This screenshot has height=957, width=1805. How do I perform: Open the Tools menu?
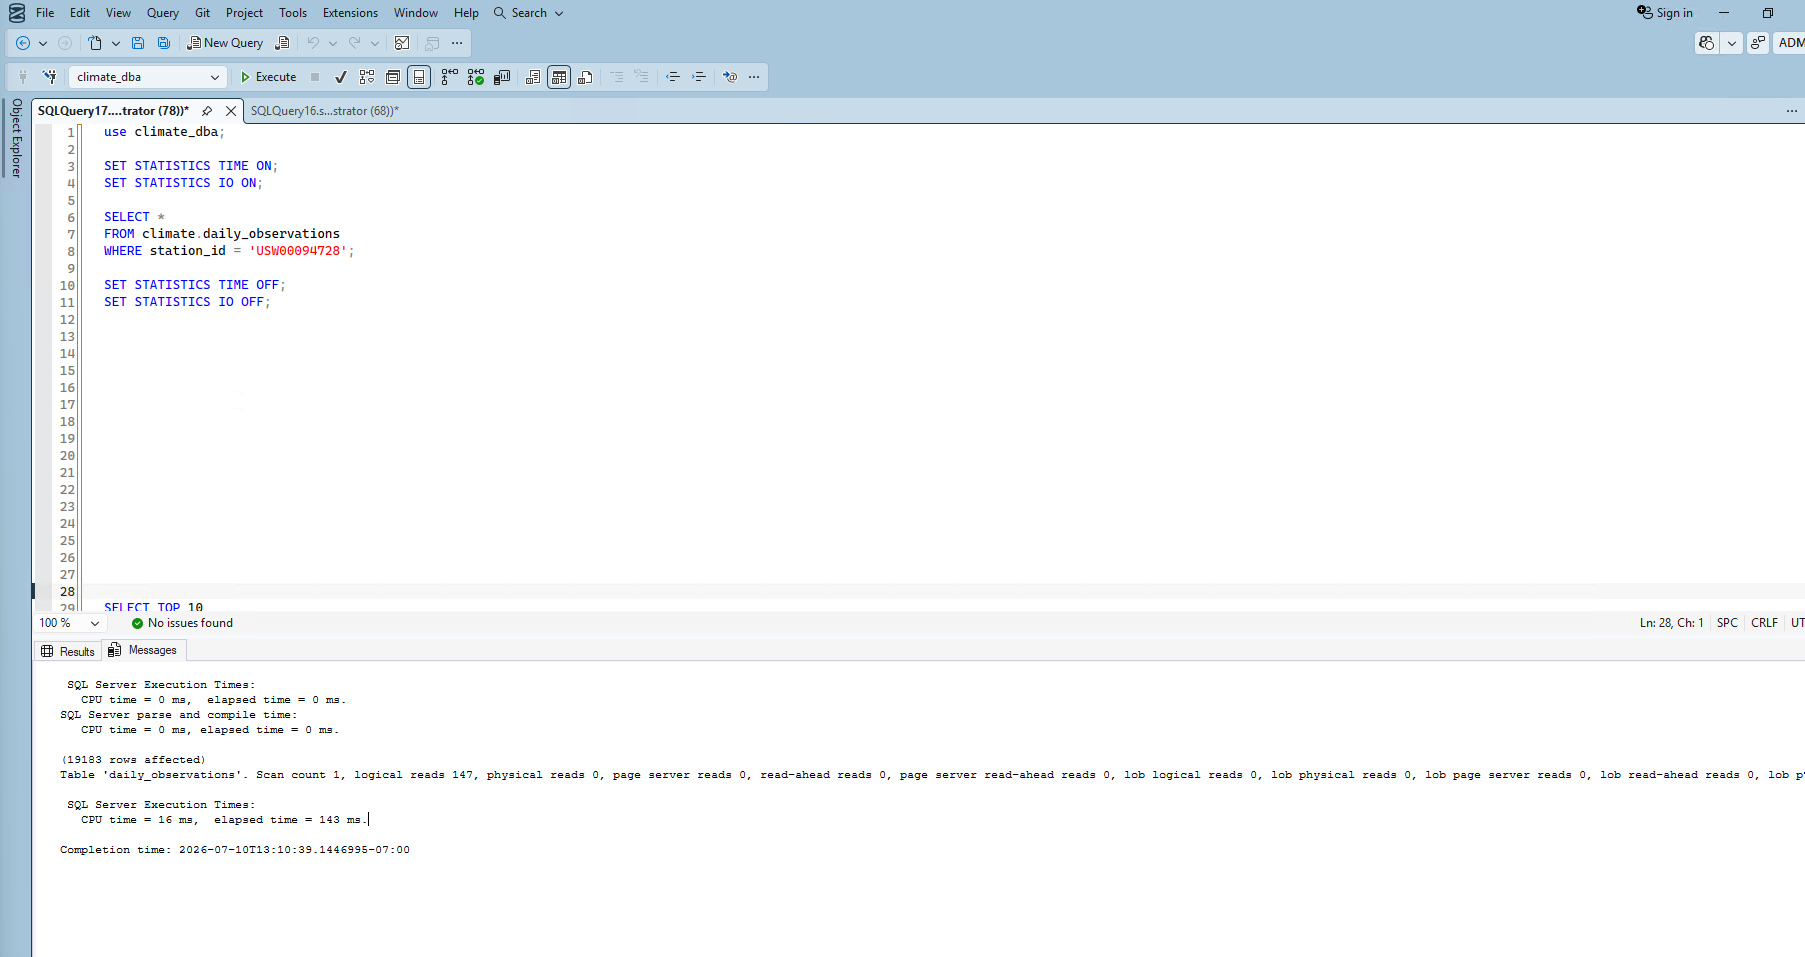[293, 13]
